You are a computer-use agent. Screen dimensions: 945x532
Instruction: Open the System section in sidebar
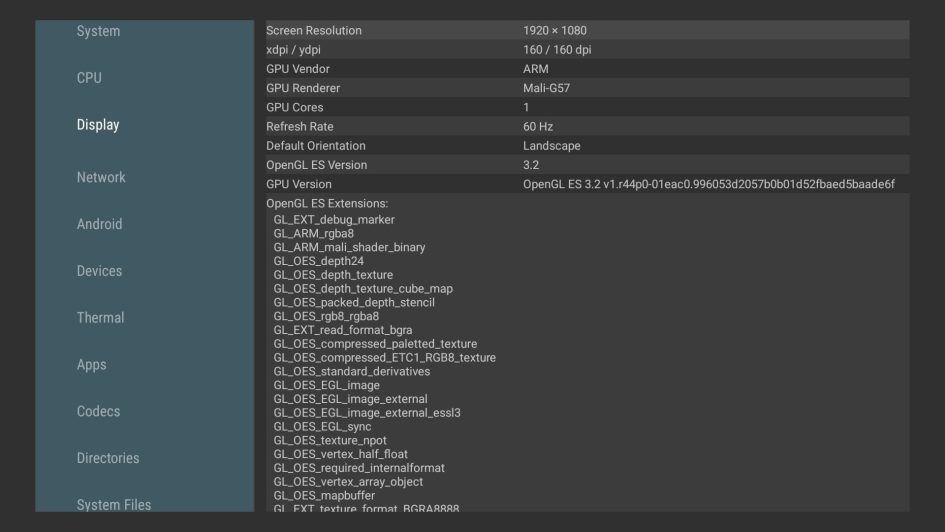(98, 31)
